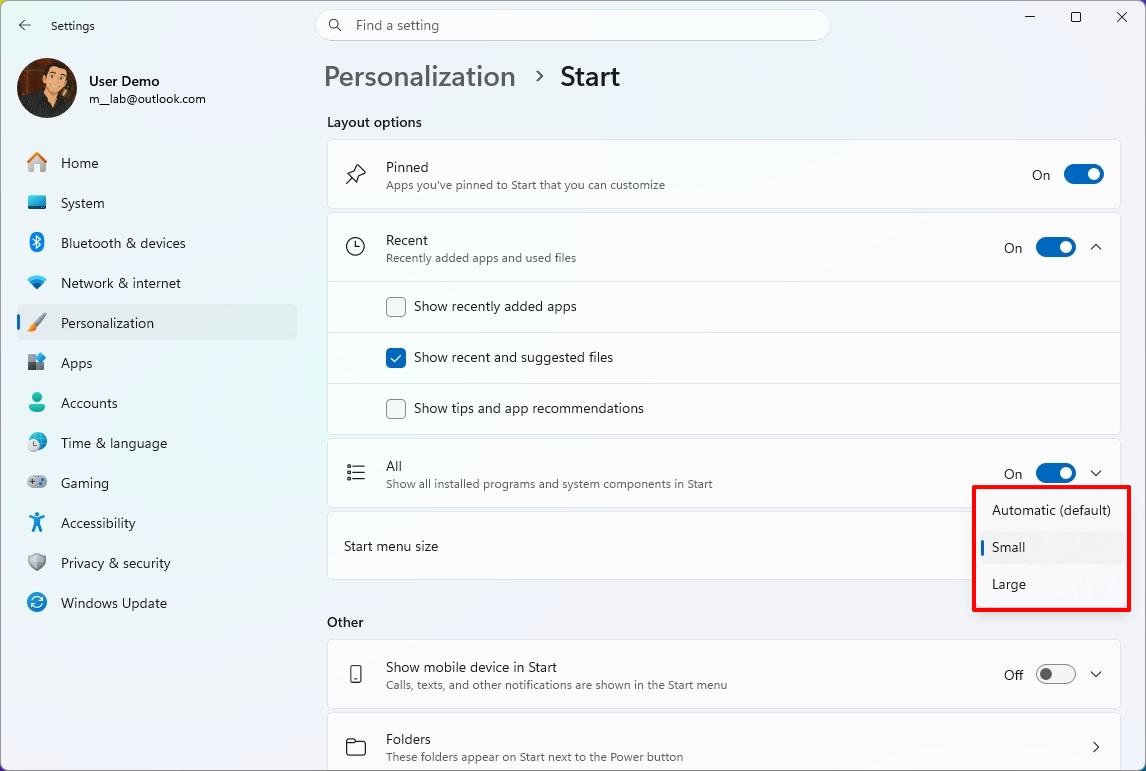Open Apps settings category
The image size is (1146, 771).
tap(156, 362)
